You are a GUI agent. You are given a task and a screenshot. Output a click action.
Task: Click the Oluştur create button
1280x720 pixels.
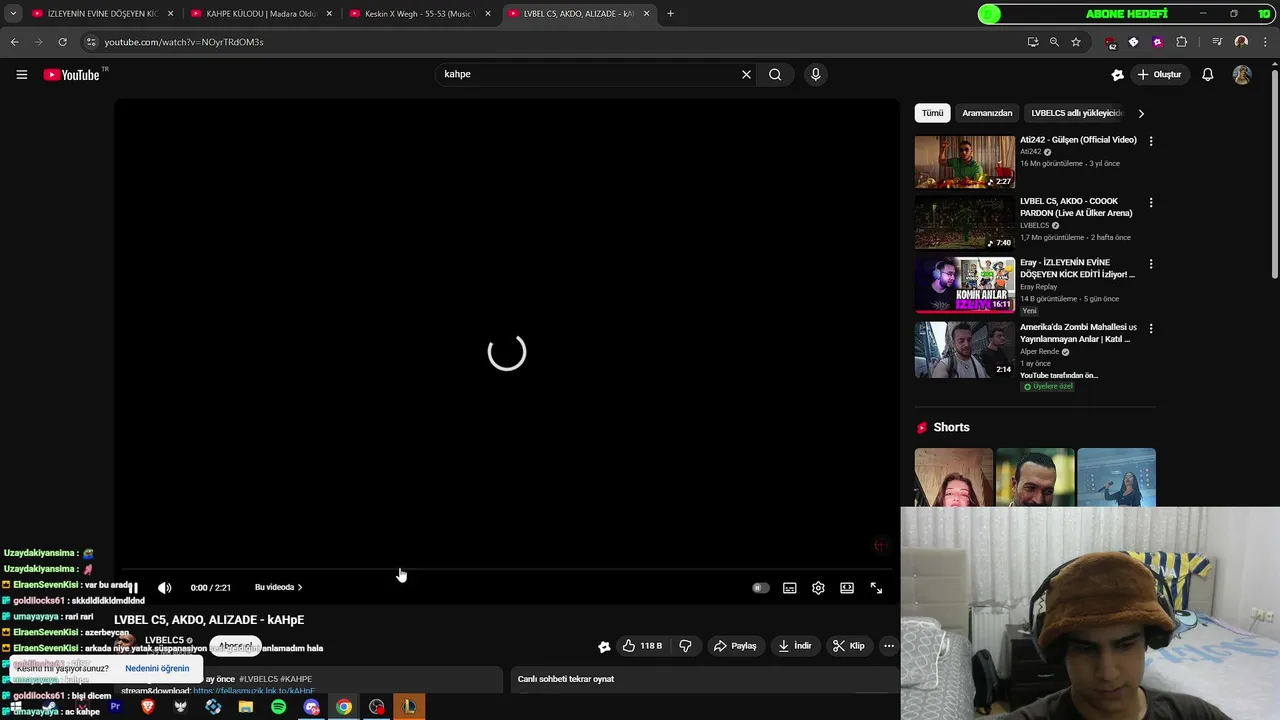(x=1159, y=75)
